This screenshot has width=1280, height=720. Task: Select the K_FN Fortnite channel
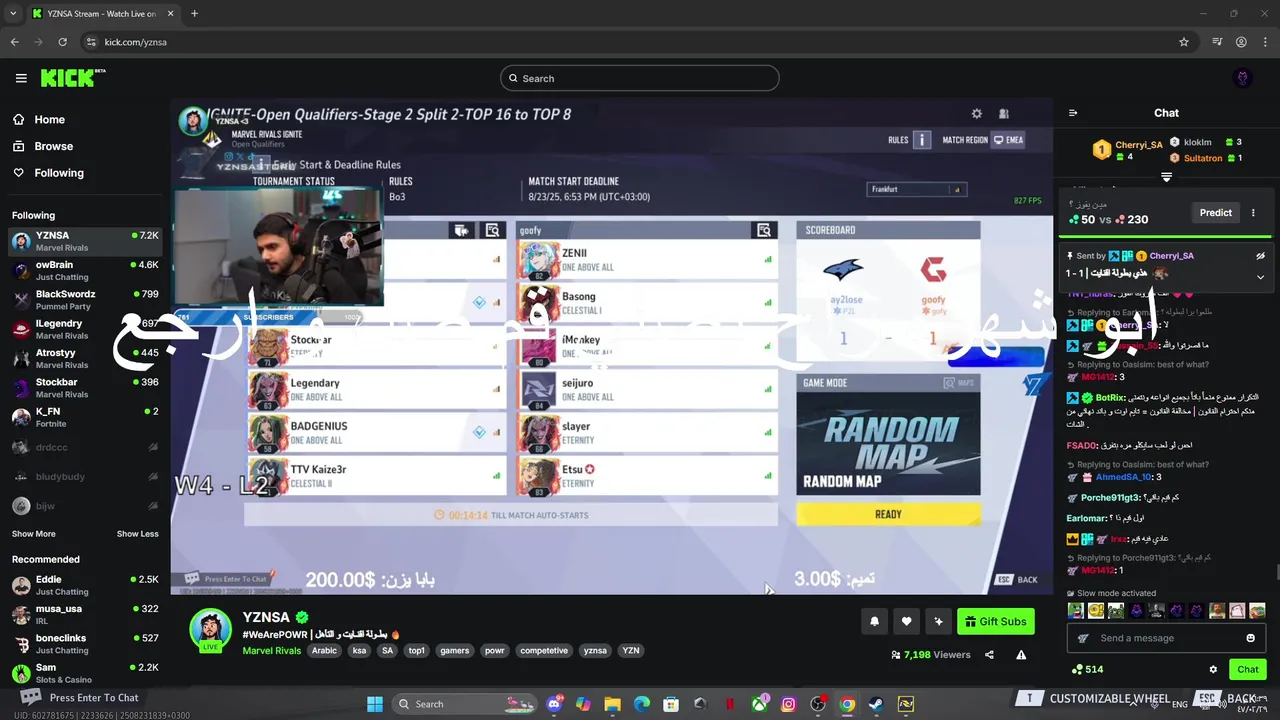(85, 417)
